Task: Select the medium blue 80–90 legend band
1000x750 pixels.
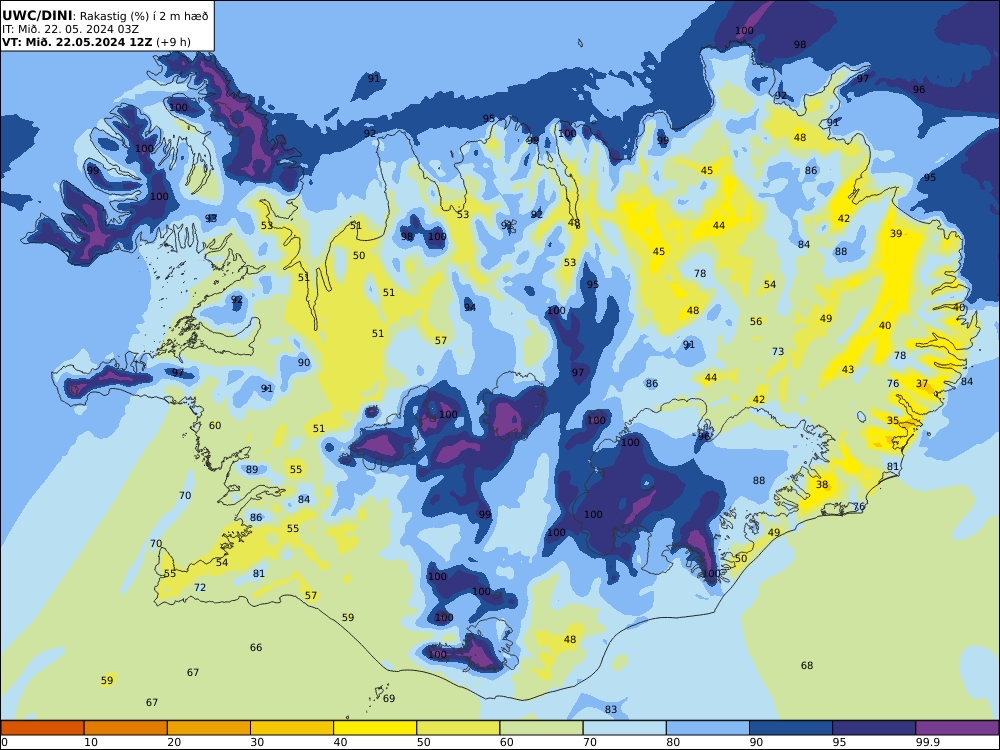Action: coord(707,728)
